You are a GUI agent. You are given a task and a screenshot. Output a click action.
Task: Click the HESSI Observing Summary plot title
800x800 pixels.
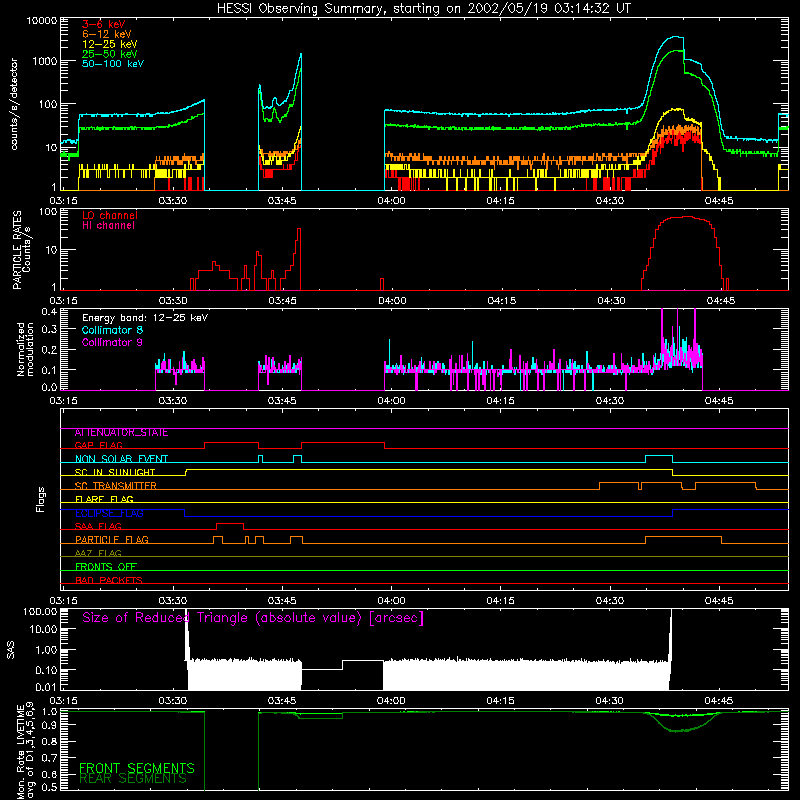tap(423, 9)
